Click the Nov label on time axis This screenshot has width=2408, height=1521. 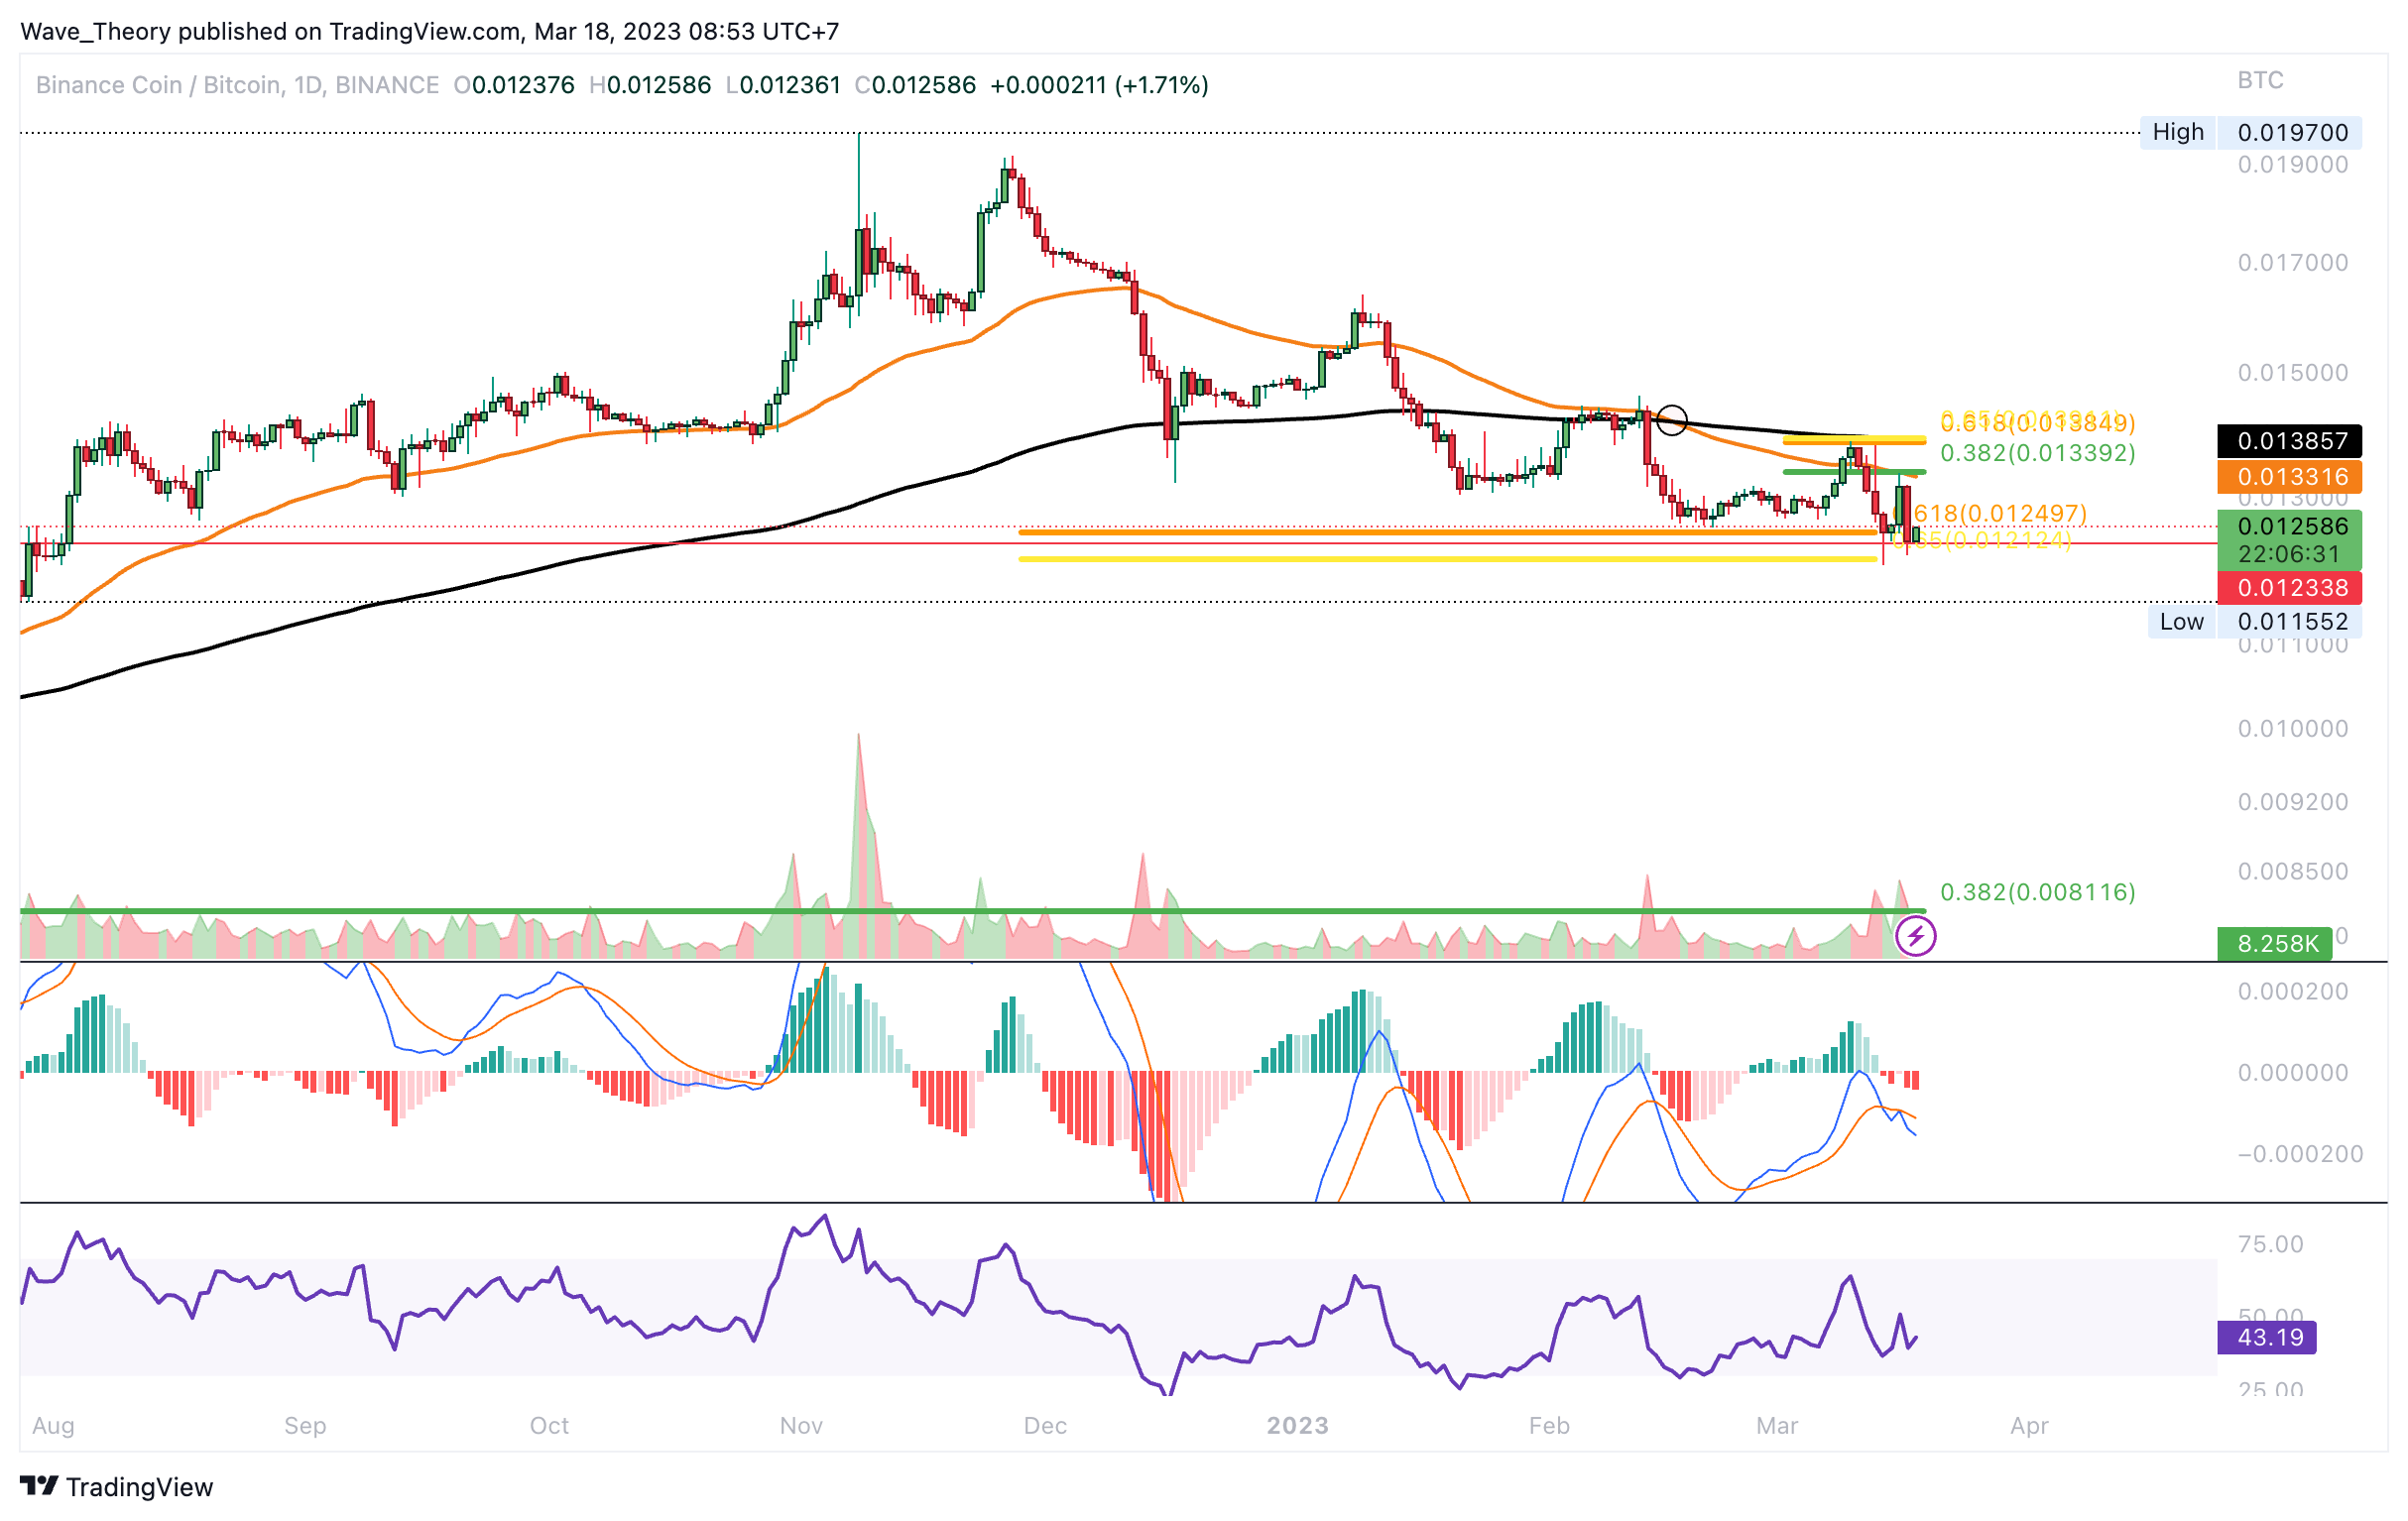tap(801, 1426)
